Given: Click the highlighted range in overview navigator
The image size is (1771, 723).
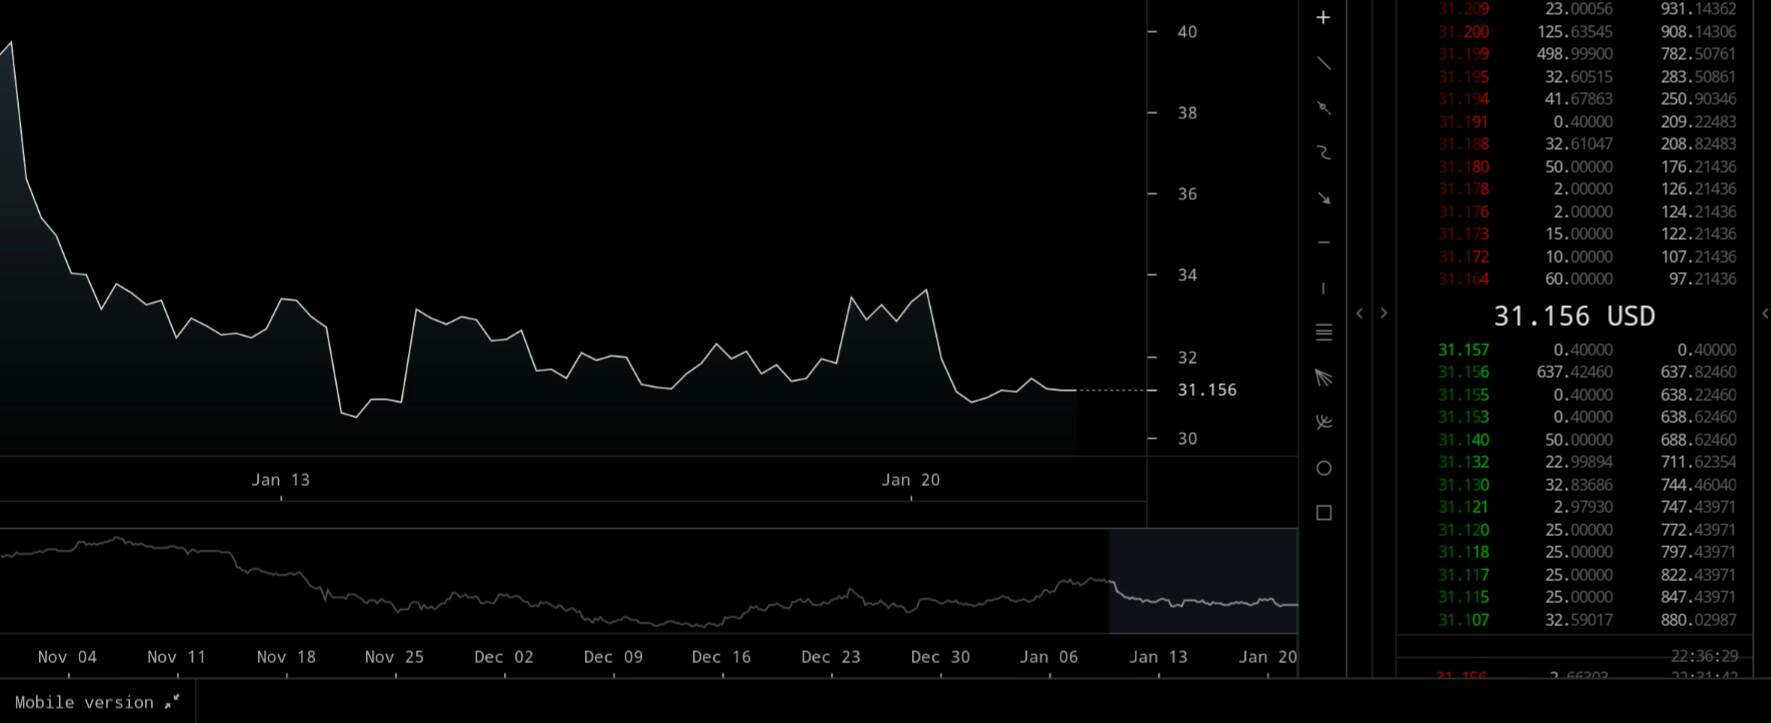Looking at the screenshot, I should 1202,581.
